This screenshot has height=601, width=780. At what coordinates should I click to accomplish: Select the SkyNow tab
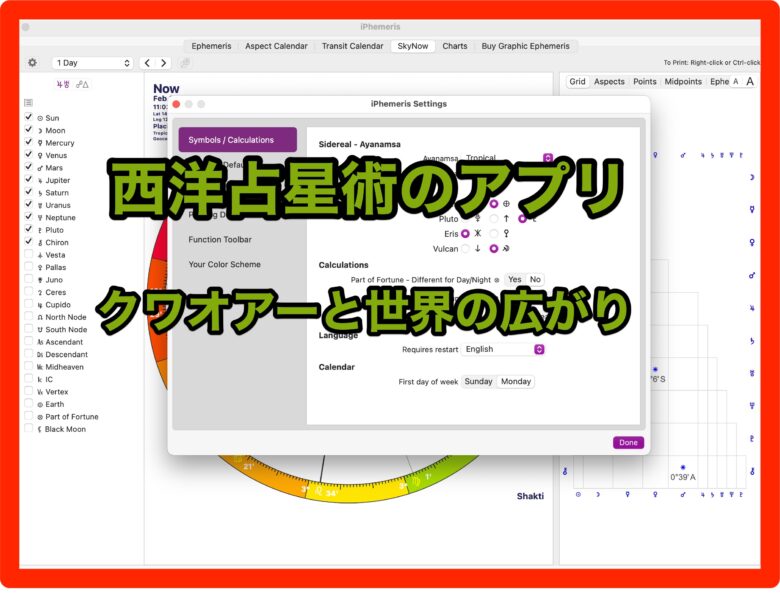412,46
